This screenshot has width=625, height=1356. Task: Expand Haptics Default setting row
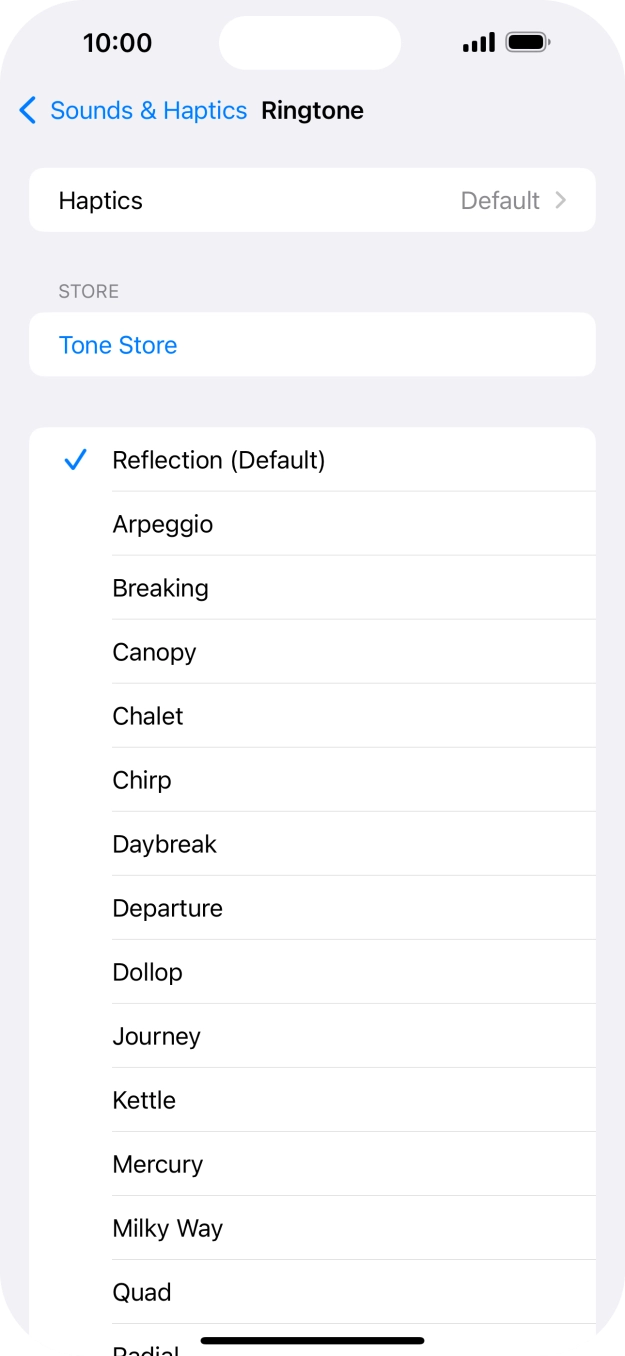pyautogui.click(x=312, y=200)
